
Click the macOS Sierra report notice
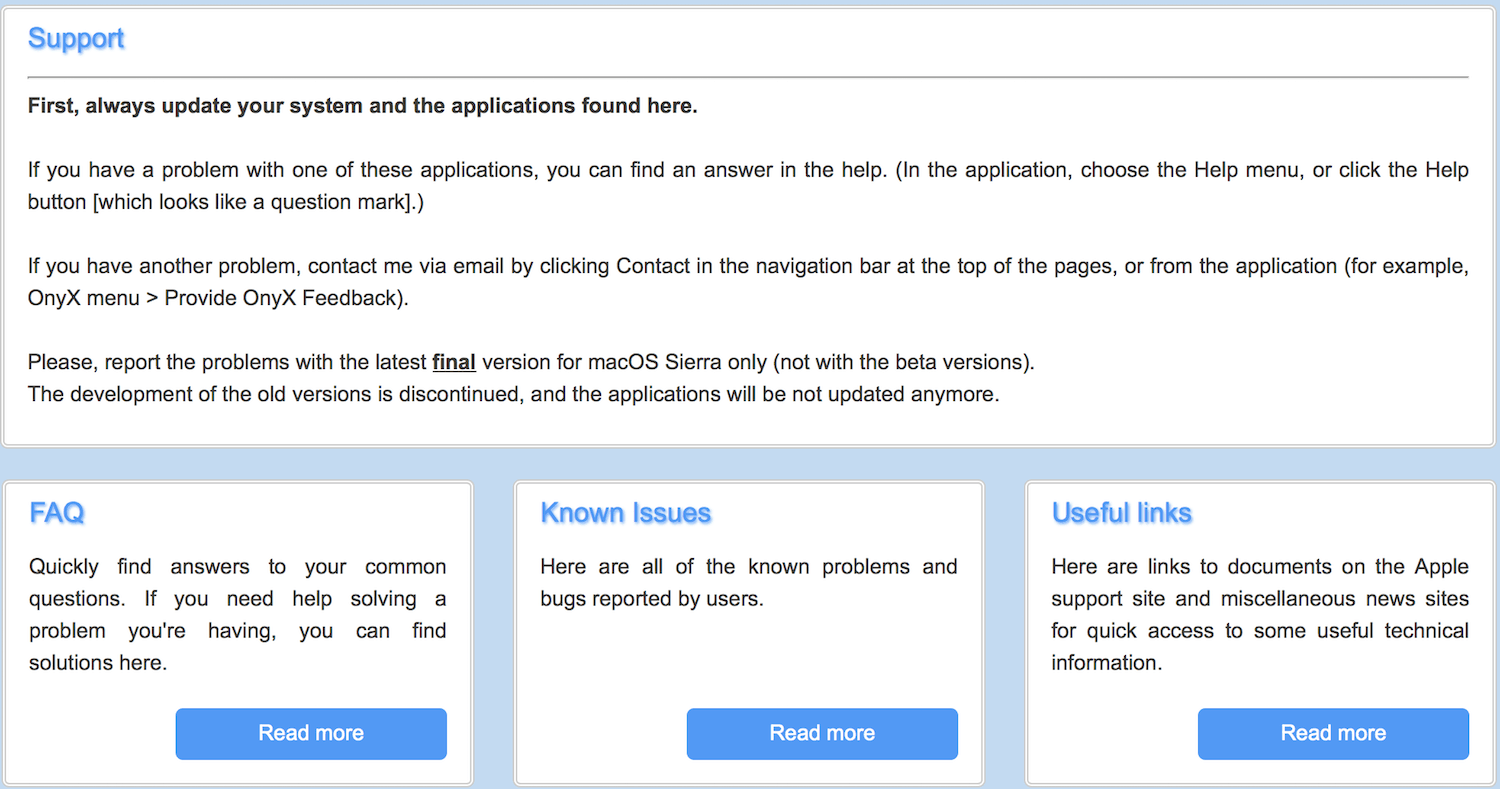click(530, 362)
